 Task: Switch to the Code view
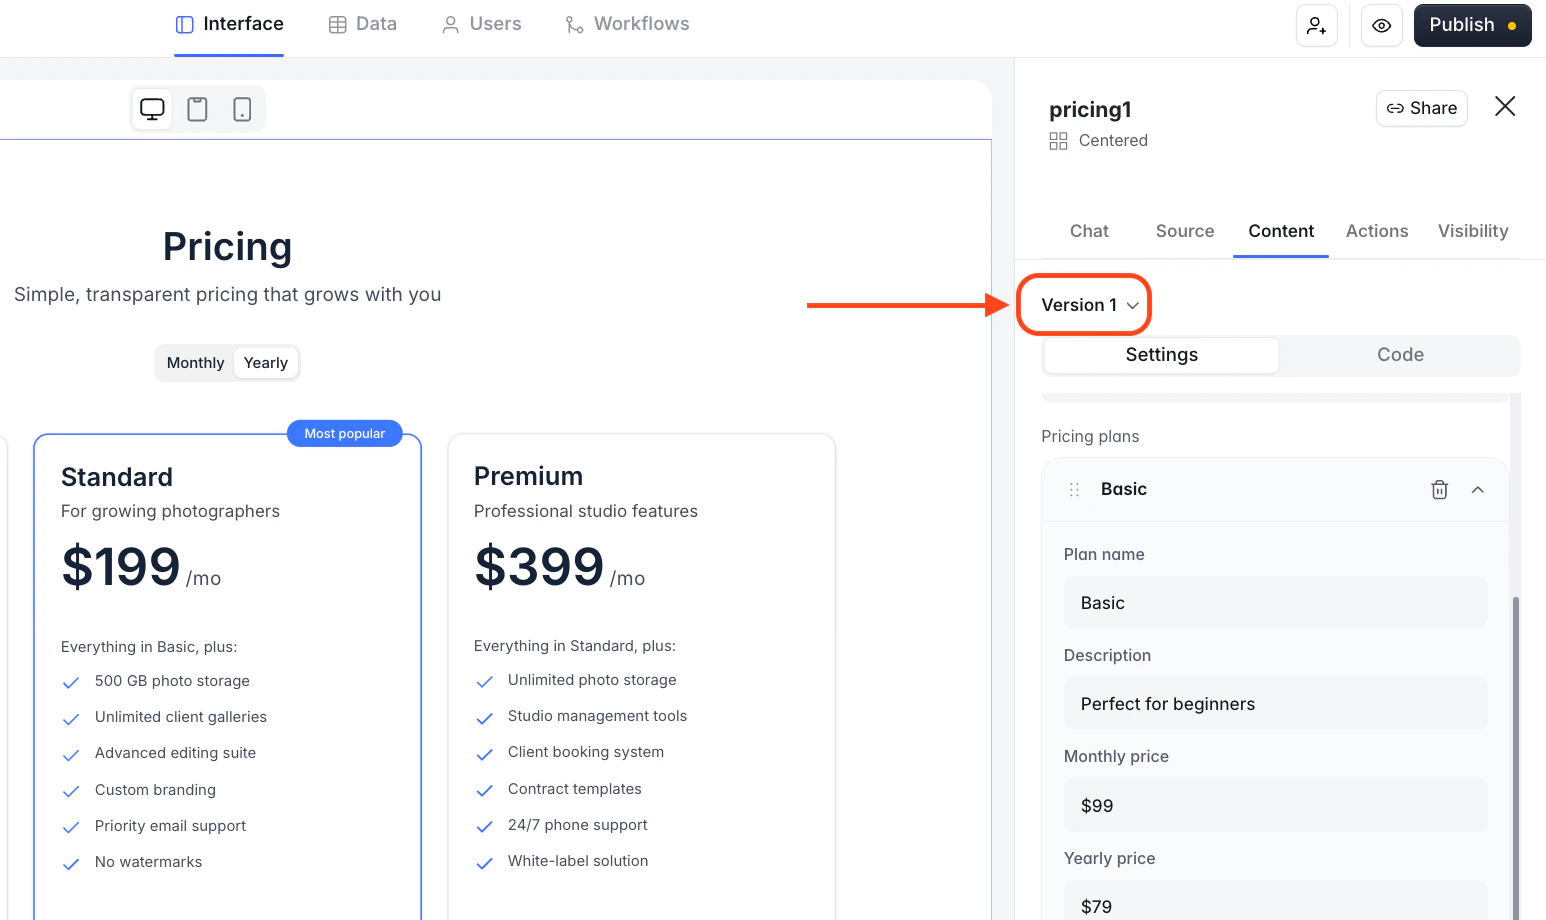click(x=1400, y=355)
